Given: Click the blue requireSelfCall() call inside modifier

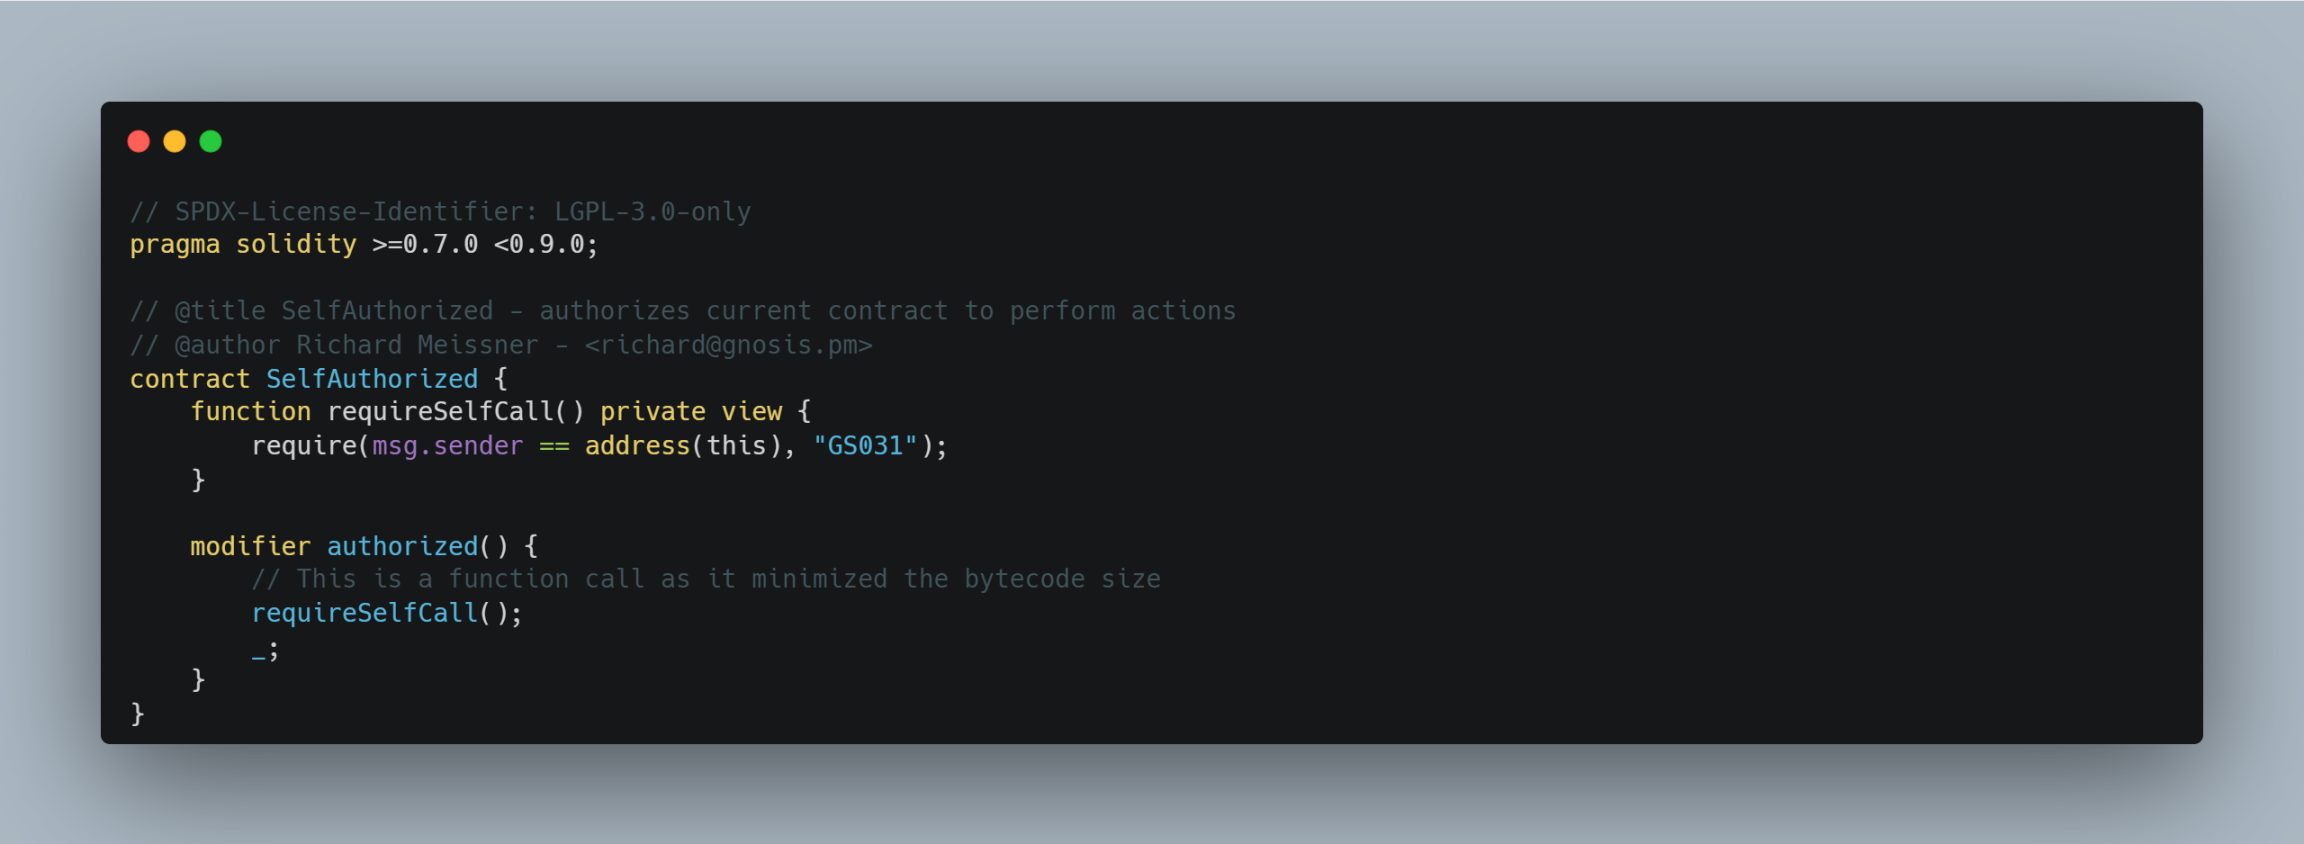Looking at the screenshot, I should pyautogui.click(x=365, y=613).
